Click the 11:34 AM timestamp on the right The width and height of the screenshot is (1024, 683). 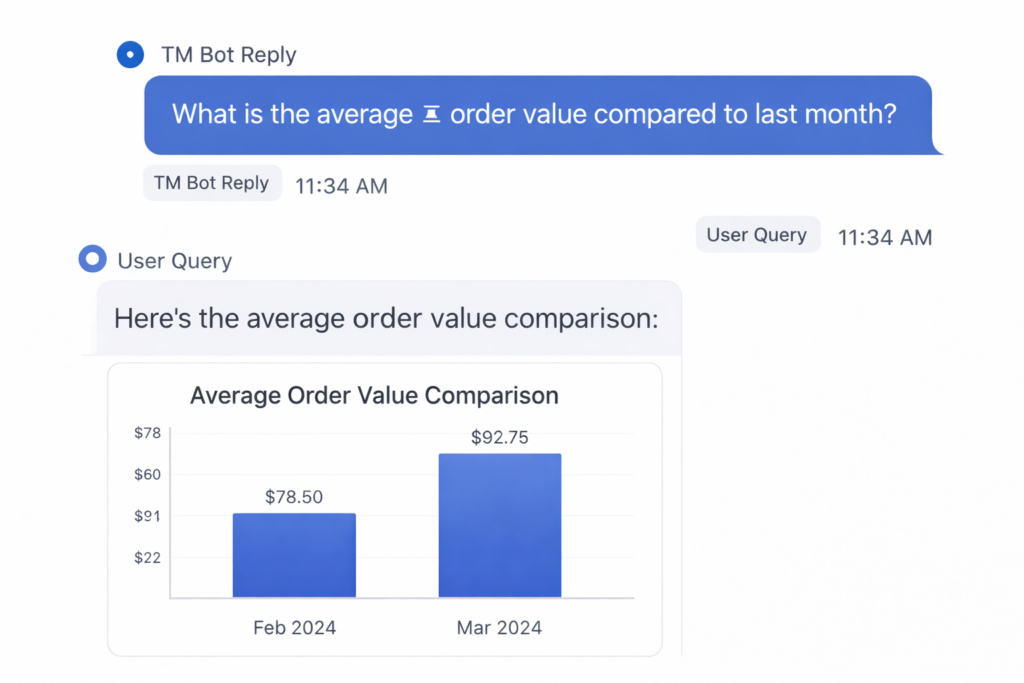click(x=884, y=237)
